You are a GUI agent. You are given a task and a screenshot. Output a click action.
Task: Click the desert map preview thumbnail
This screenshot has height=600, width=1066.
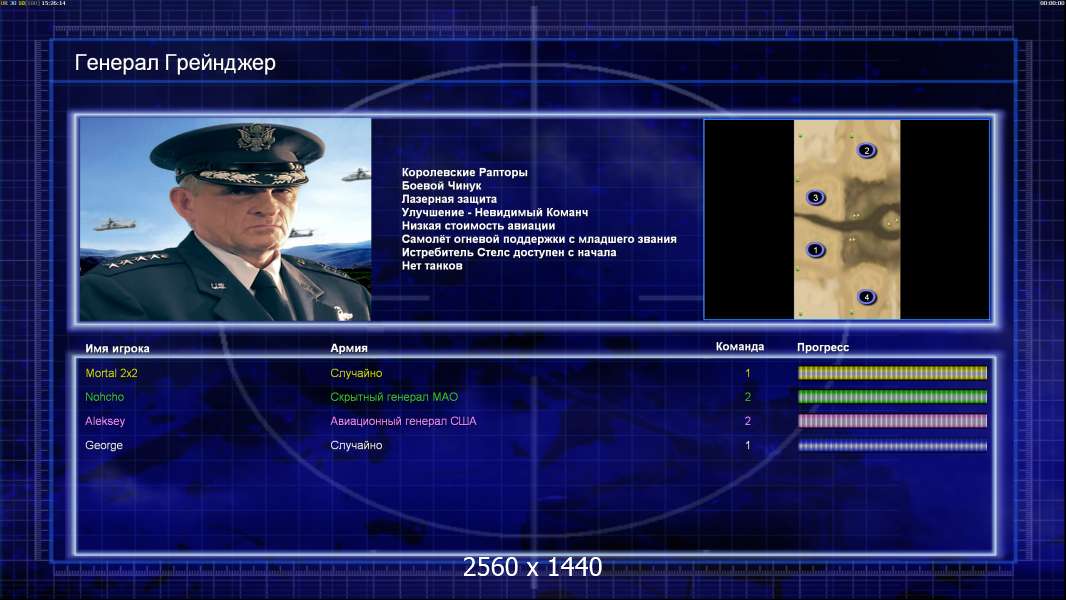tap(847, 219)
